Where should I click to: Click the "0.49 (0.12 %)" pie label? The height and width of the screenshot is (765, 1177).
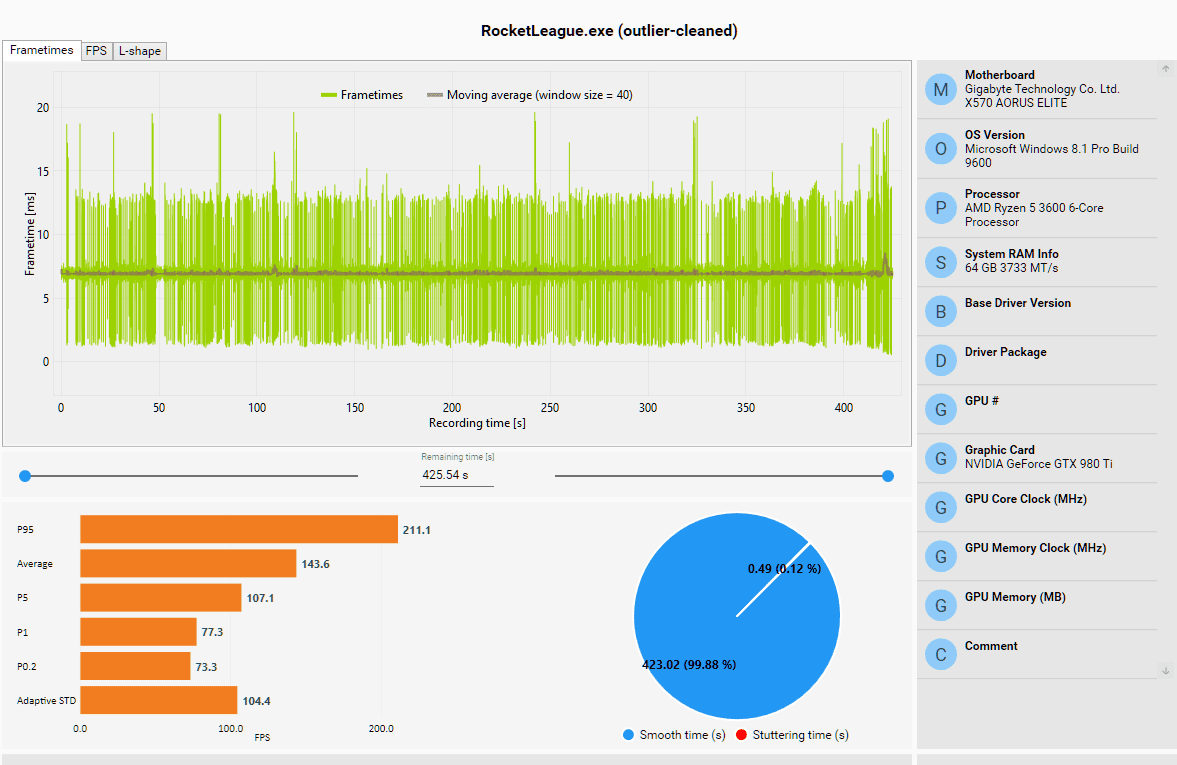[x=784, y=568]
